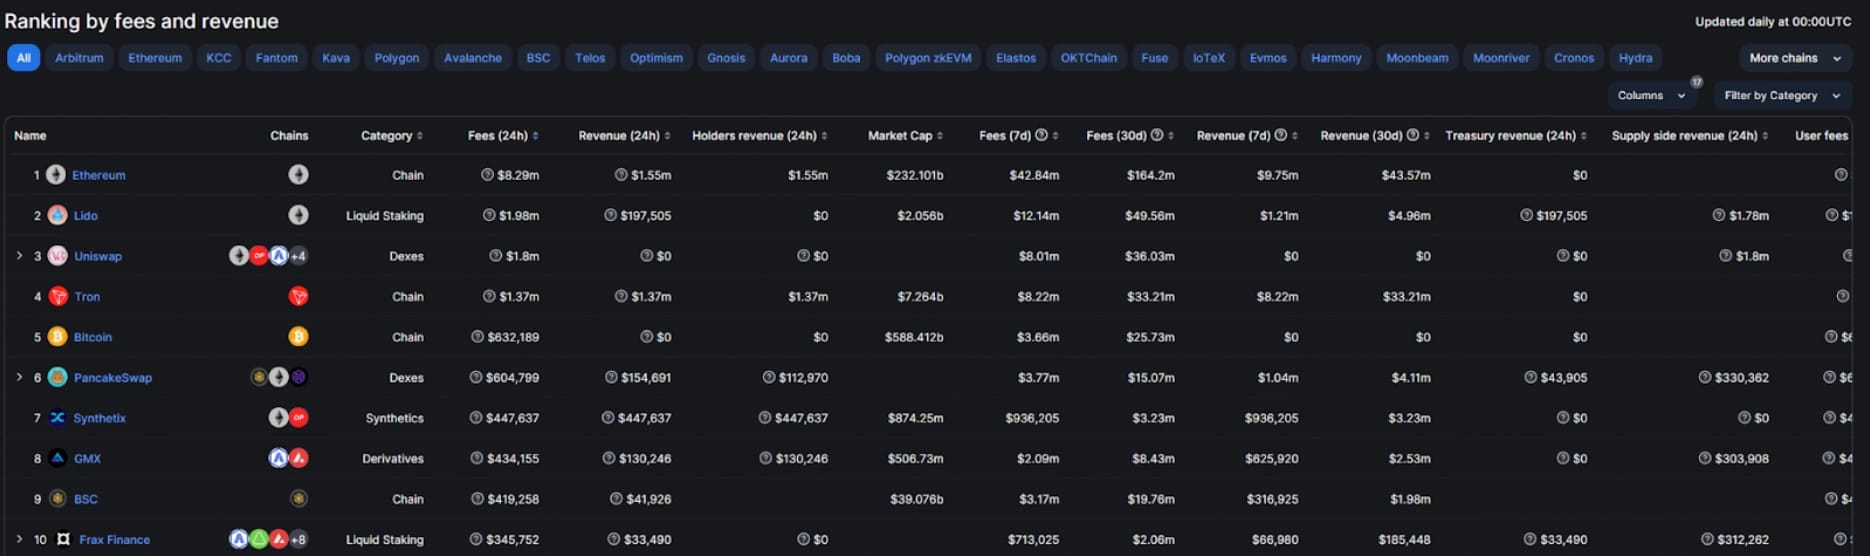Click the PancakeSwap protocol logo icon

pos(58,377)
